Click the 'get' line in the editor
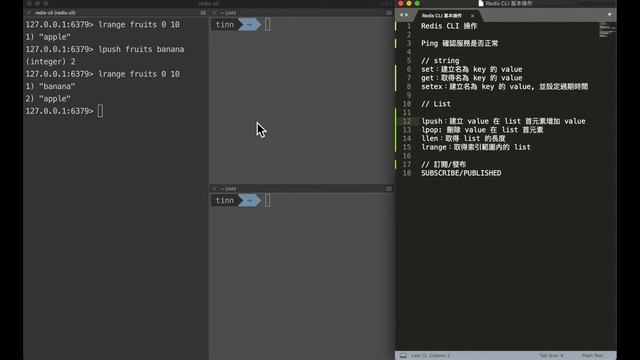This screenshot has width=640, height=360. click(471, 78)
